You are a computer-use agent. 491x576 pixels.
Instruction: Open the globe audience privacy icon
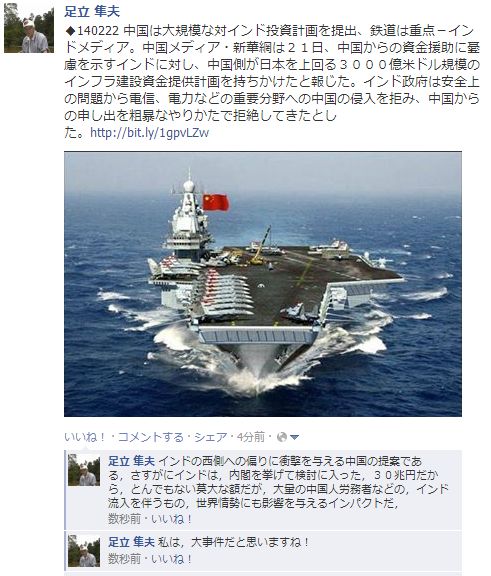282,437
